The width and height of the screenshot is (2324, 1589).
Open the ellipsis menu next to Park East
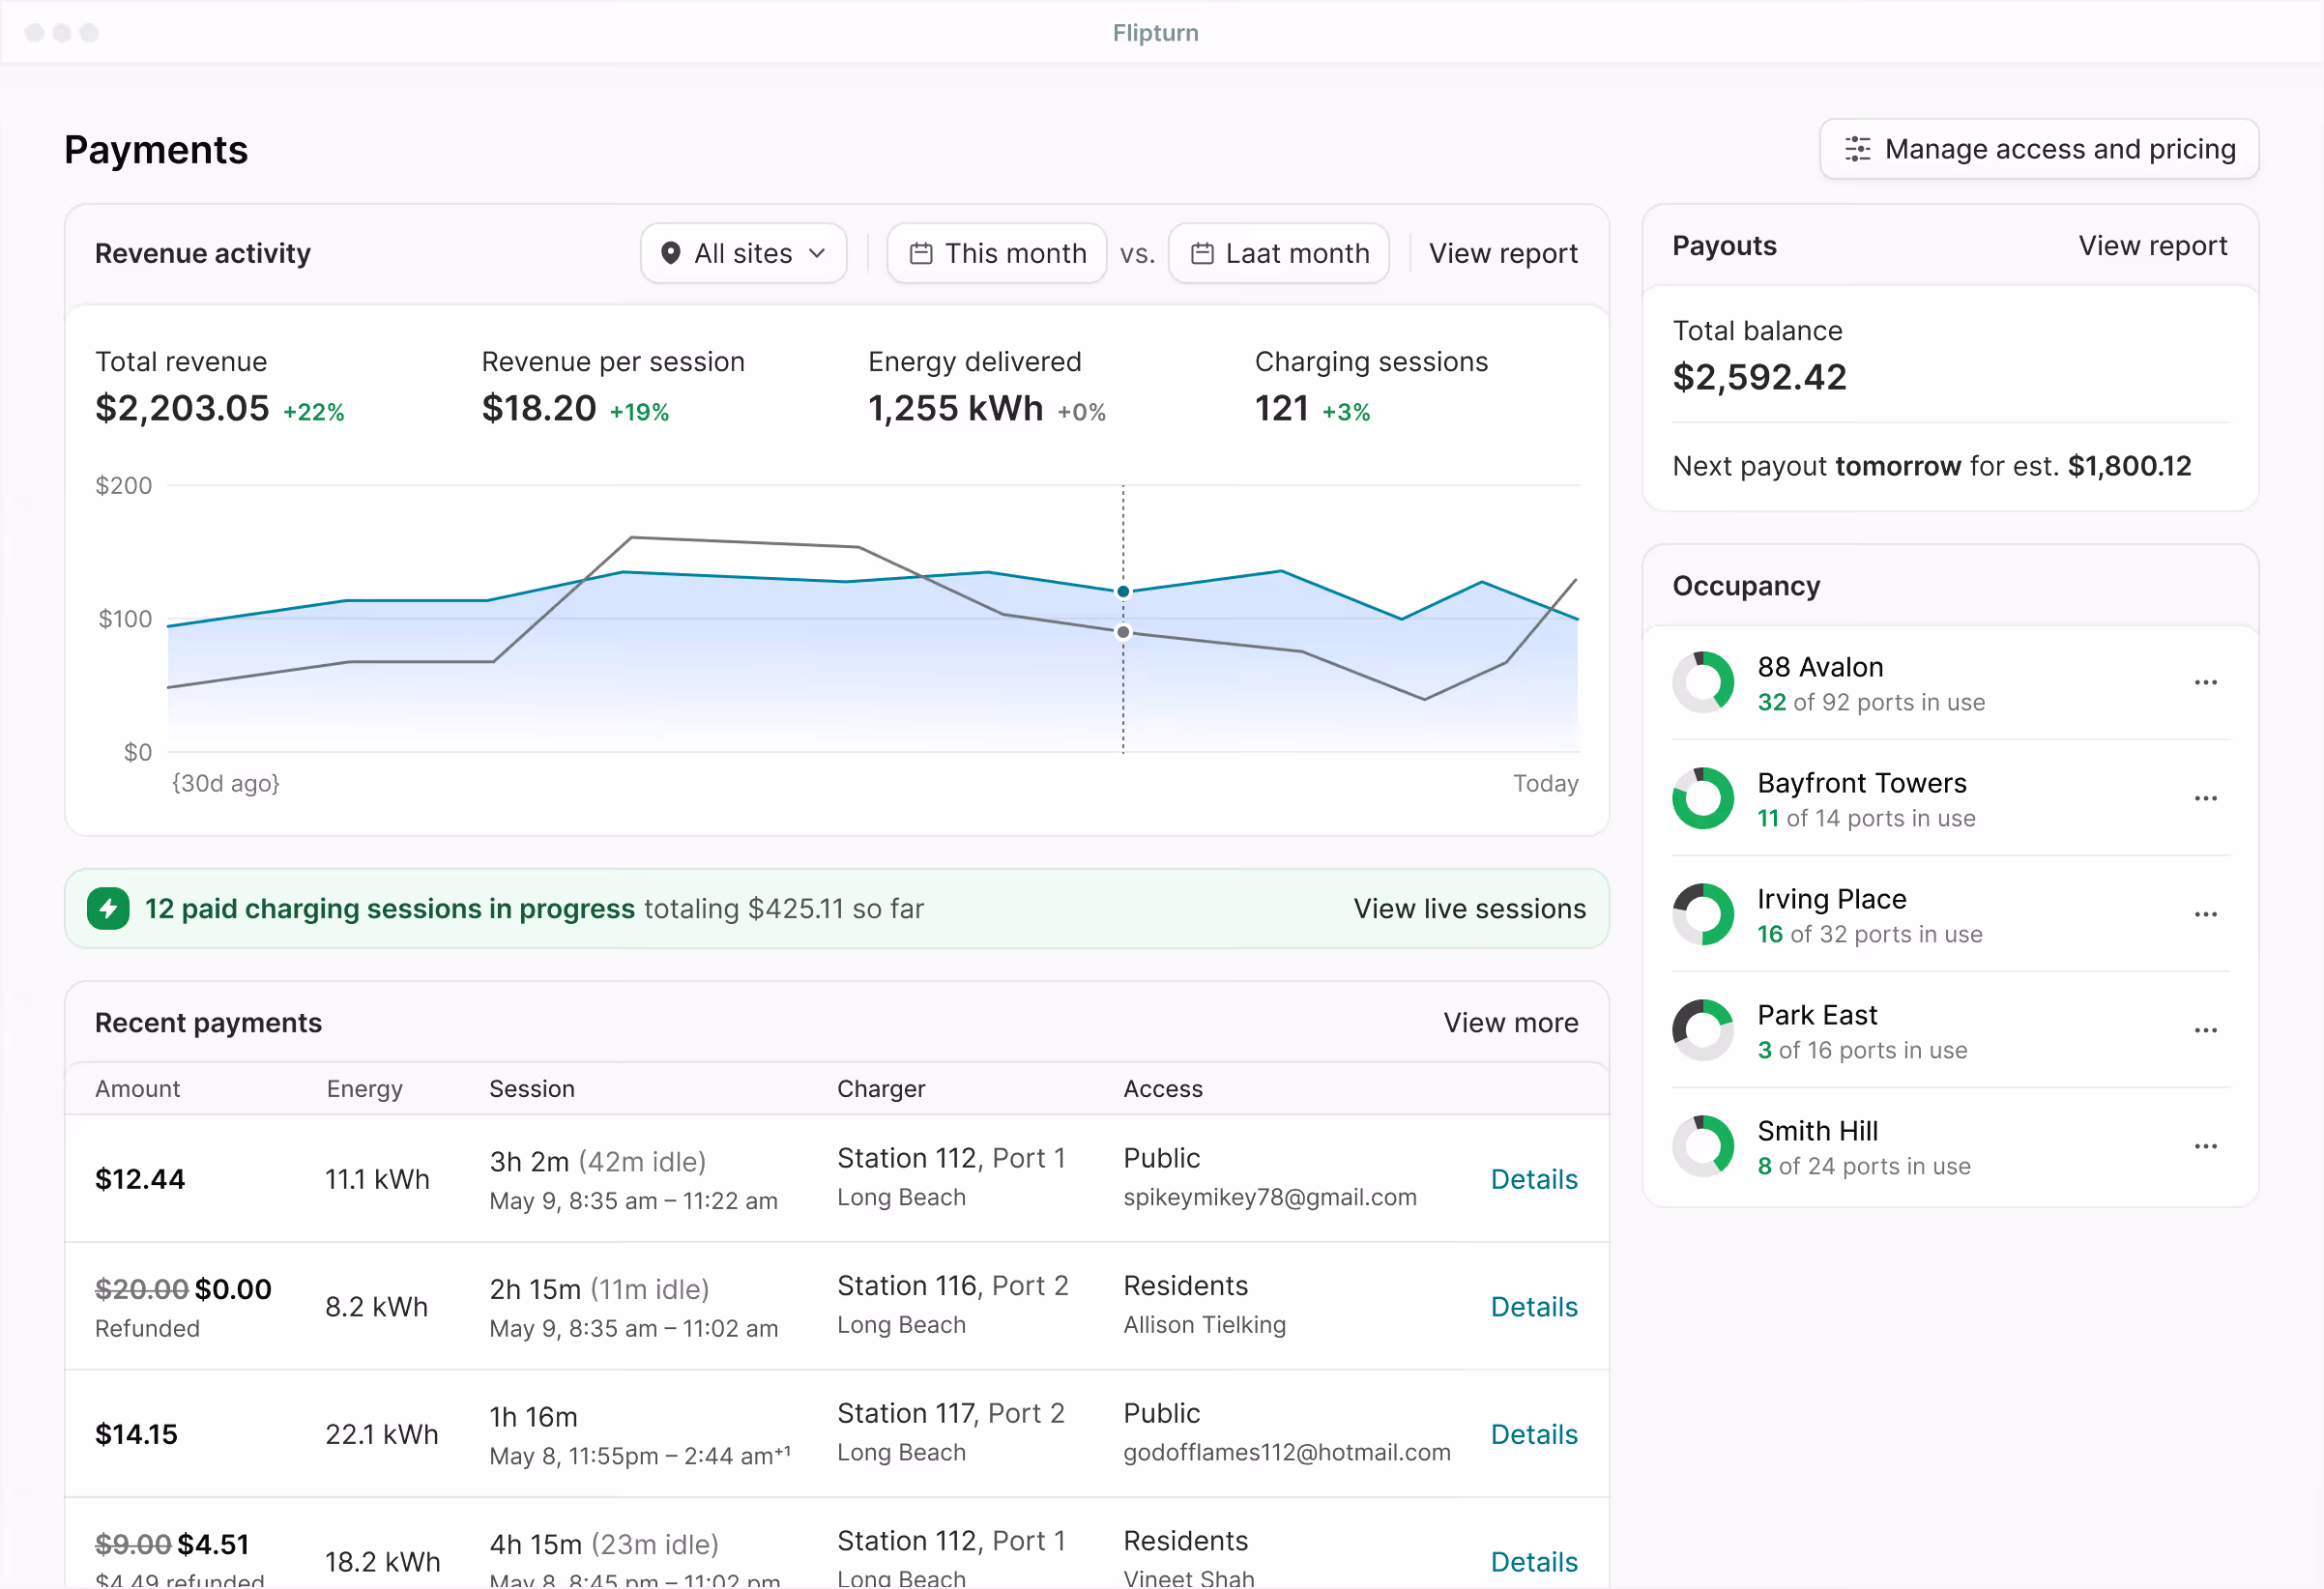(2206, 1030)
